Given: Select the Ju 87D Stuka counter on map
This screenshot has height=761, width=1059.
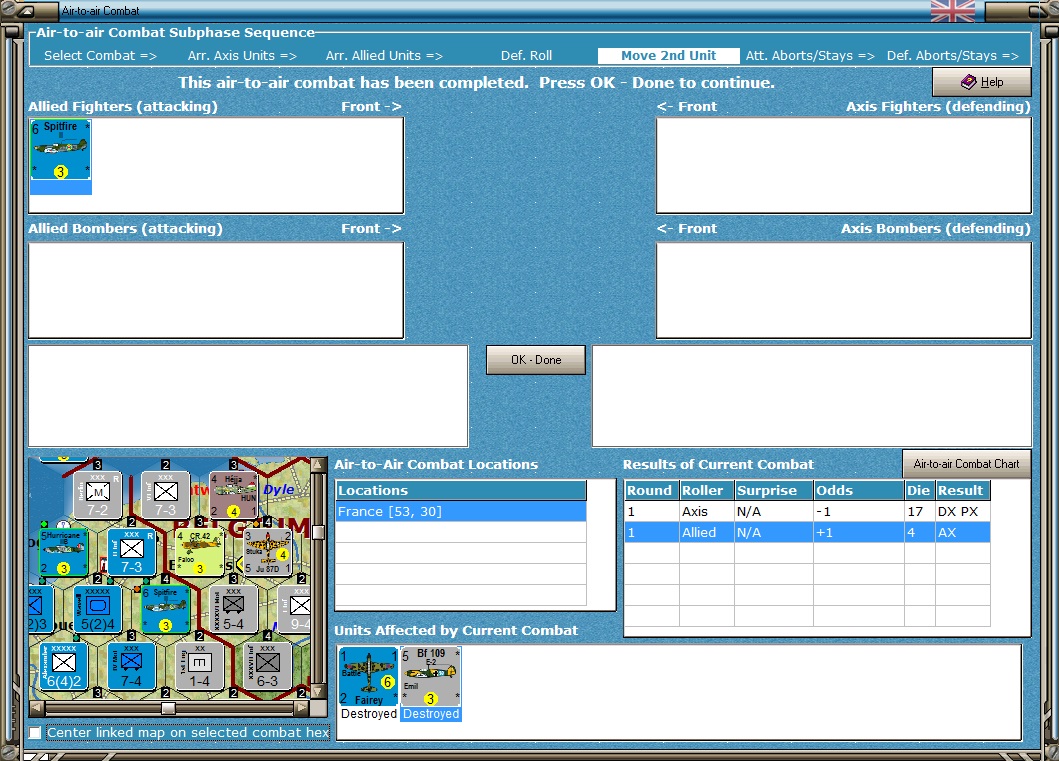Looking at the screenshot, I should (x=267, y=552).
